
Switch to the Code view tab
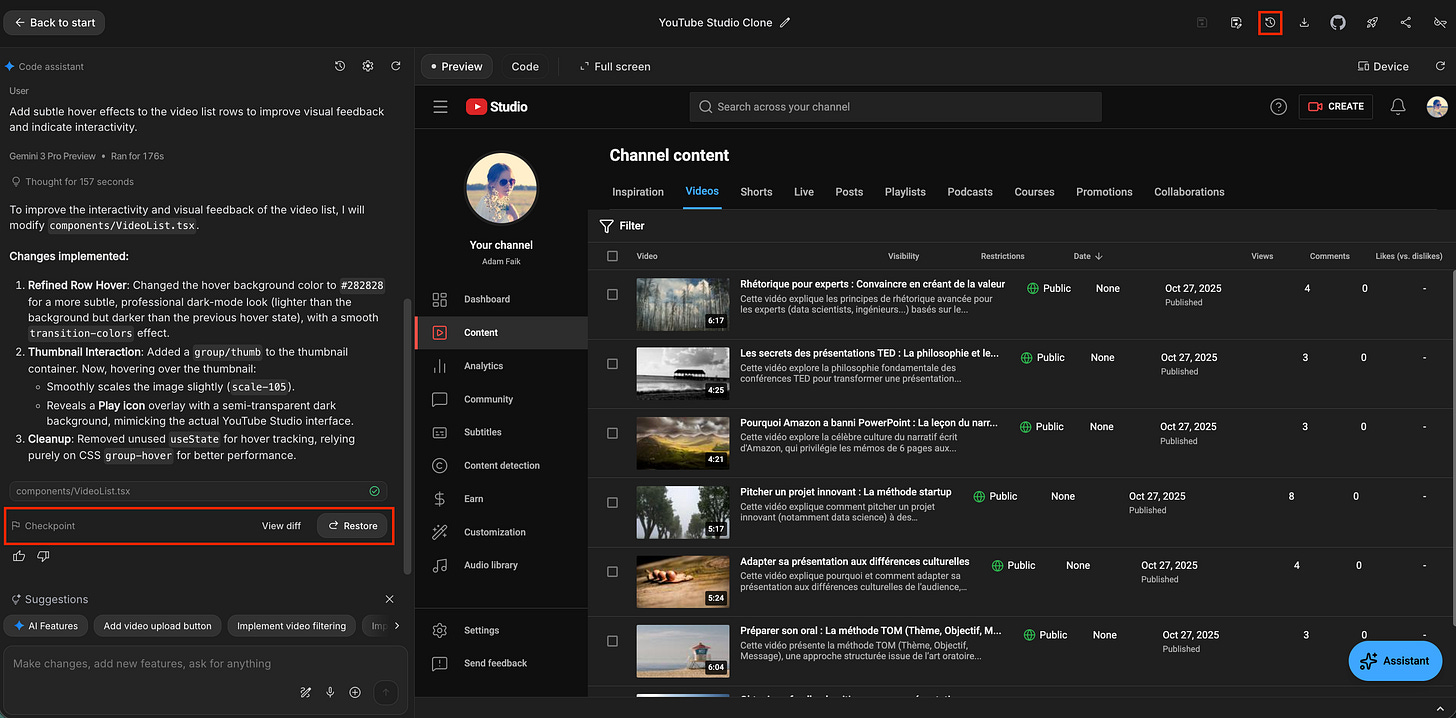[x=525, y=66]
